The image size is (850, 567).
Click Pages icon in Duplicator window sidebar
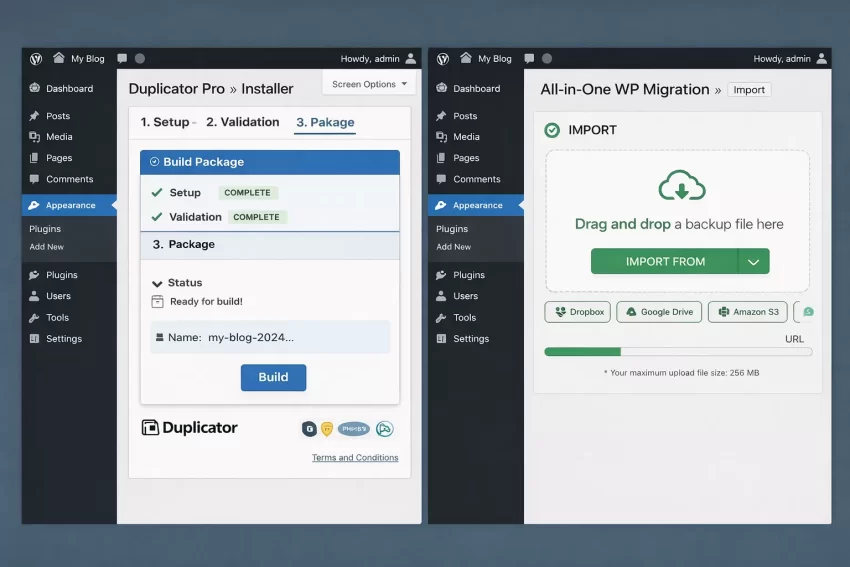[34, 158]
